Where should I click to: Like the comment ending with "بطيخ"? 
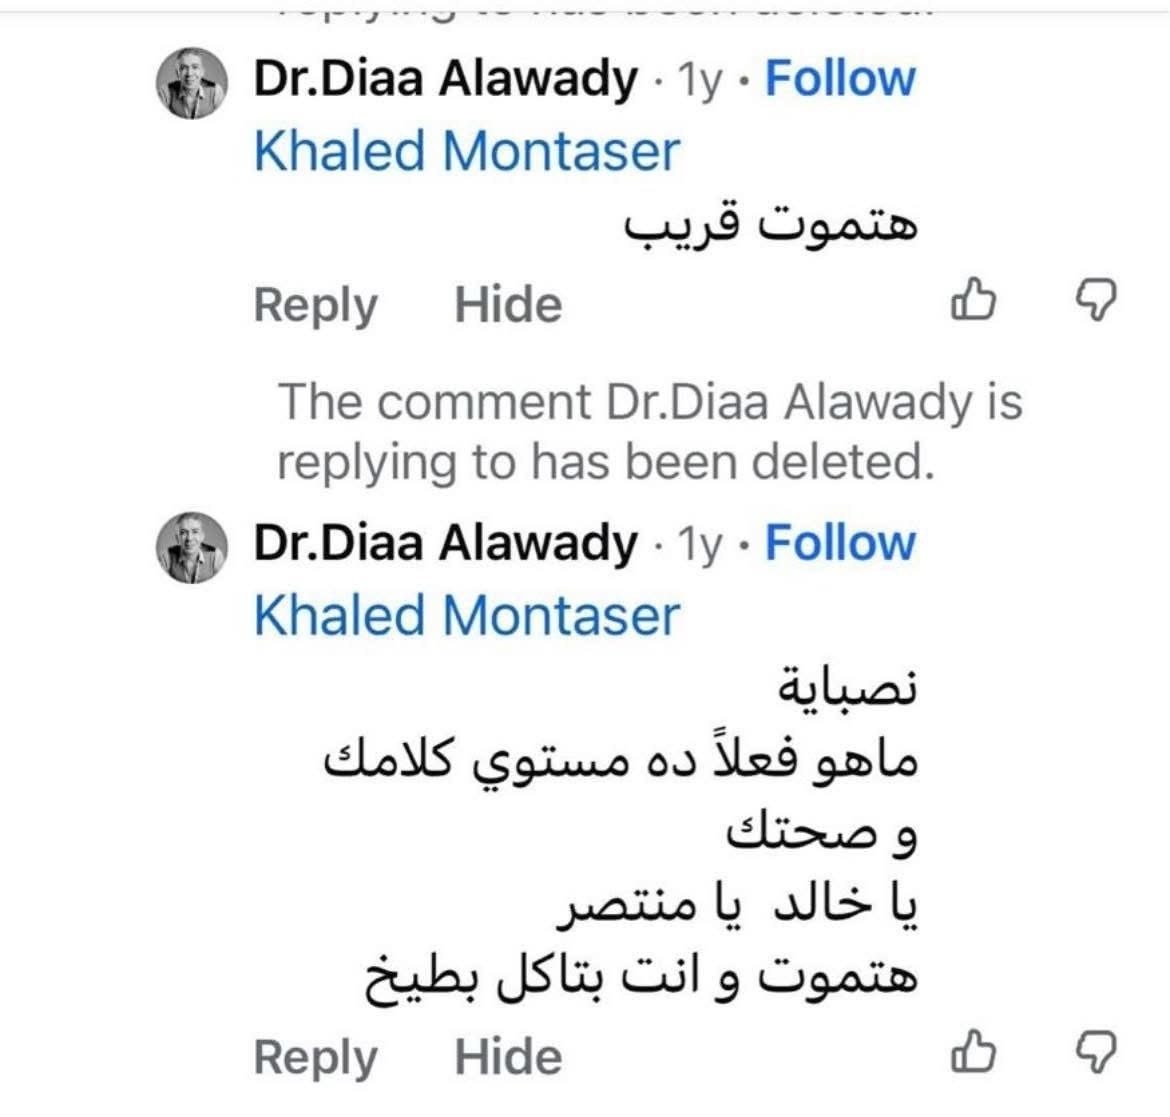pos(973,1053)
